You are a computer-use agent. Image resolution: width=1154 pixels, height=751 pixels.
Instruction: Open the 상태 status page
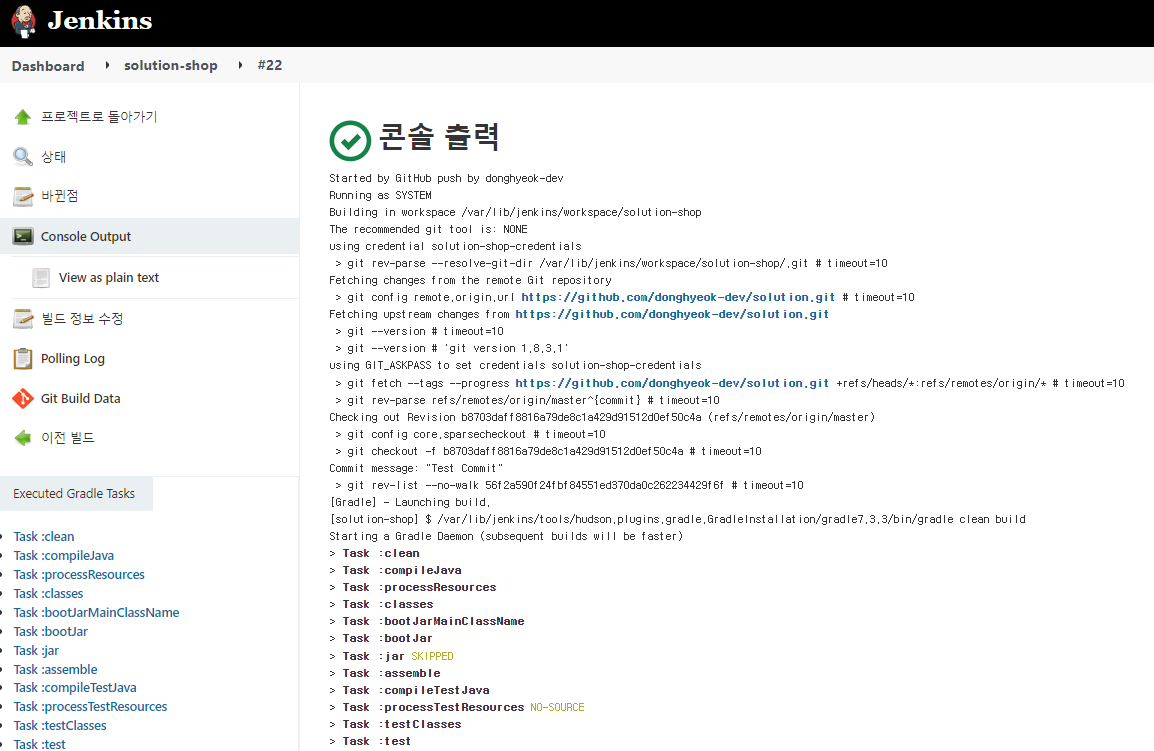[x=53, y=157]
